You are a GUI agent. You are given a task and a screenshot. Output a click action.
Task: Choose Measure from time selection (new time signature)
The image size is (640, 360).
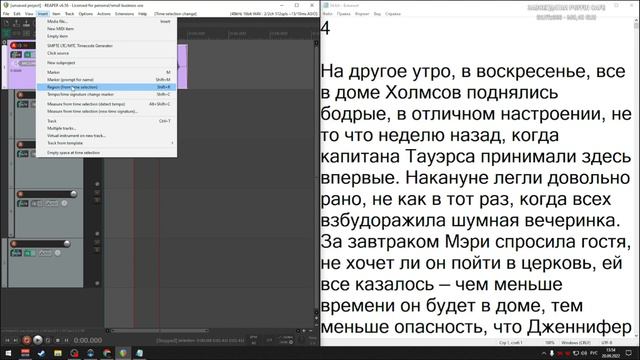pos(107,111)
